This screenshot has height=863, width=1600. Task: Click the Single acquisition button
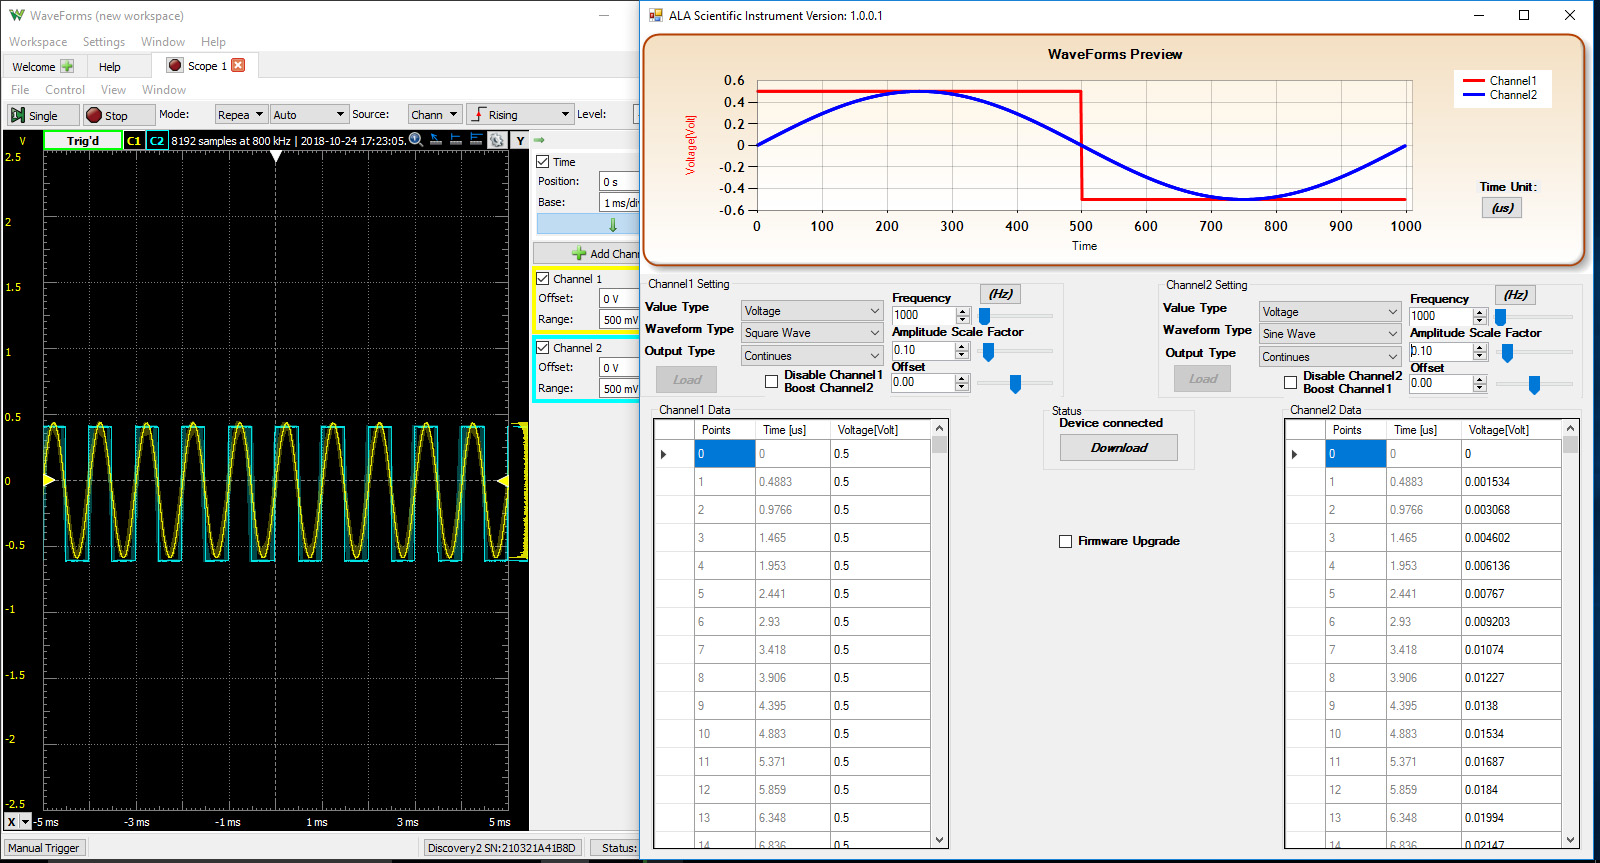pos(43,115)
